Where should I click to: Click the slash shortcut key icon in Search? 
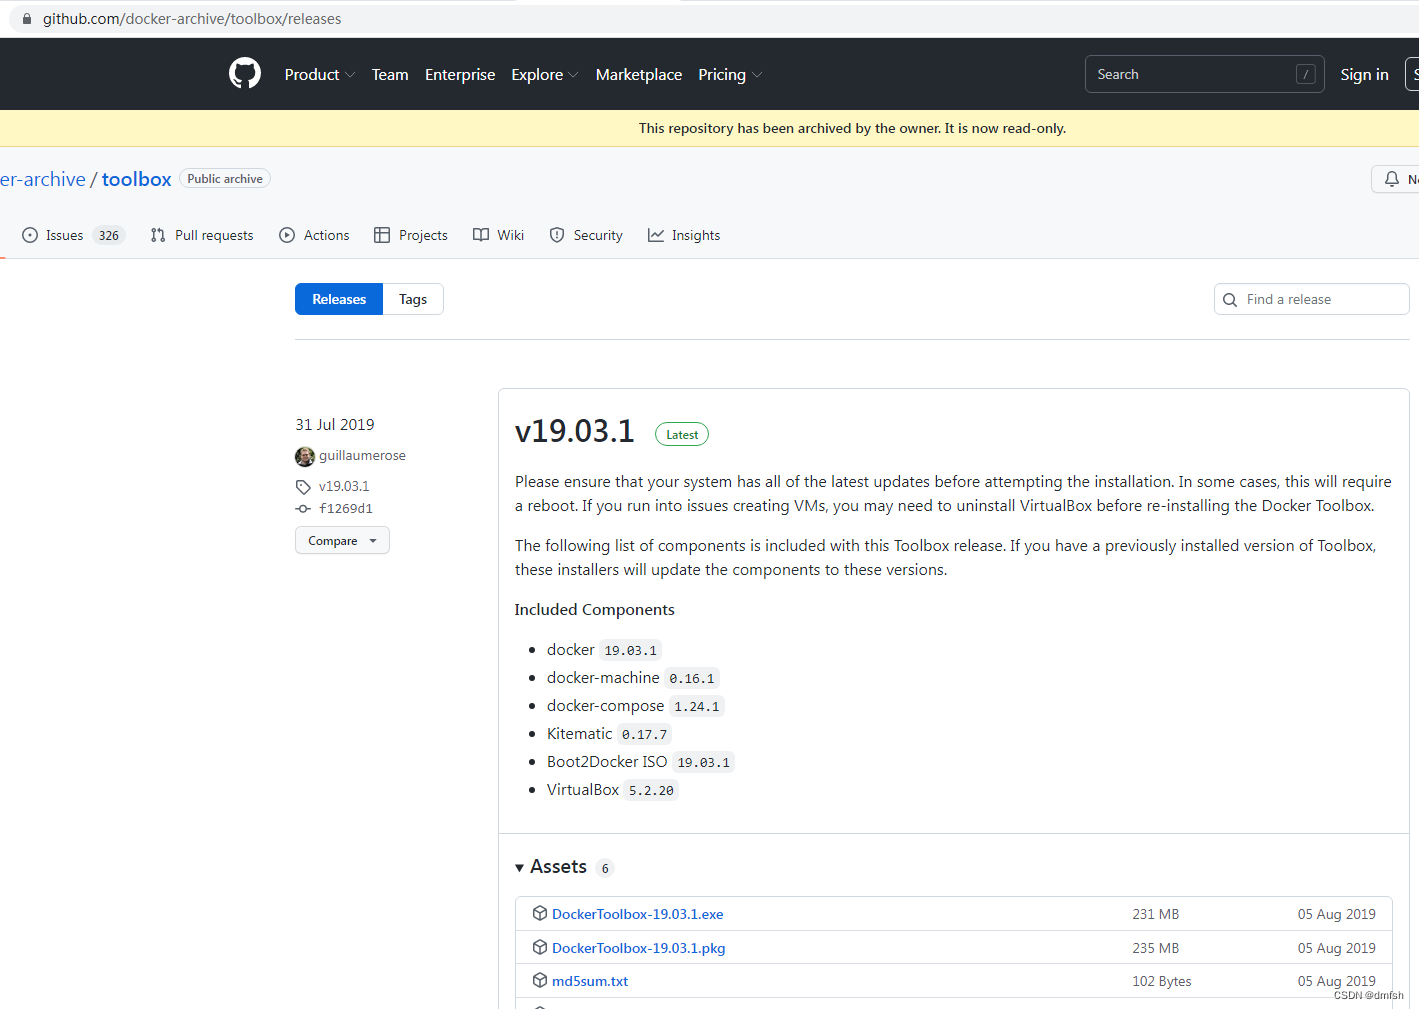tap(1305, 74)
